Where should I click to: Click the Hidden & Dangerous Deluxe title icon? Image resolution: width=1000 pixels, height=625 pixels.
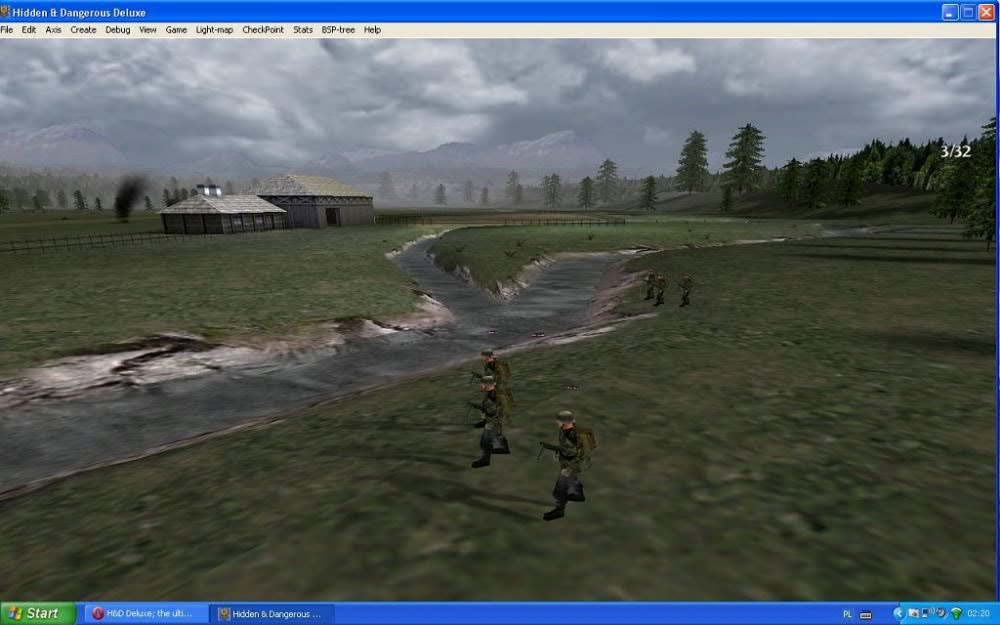tap(5, 11)
